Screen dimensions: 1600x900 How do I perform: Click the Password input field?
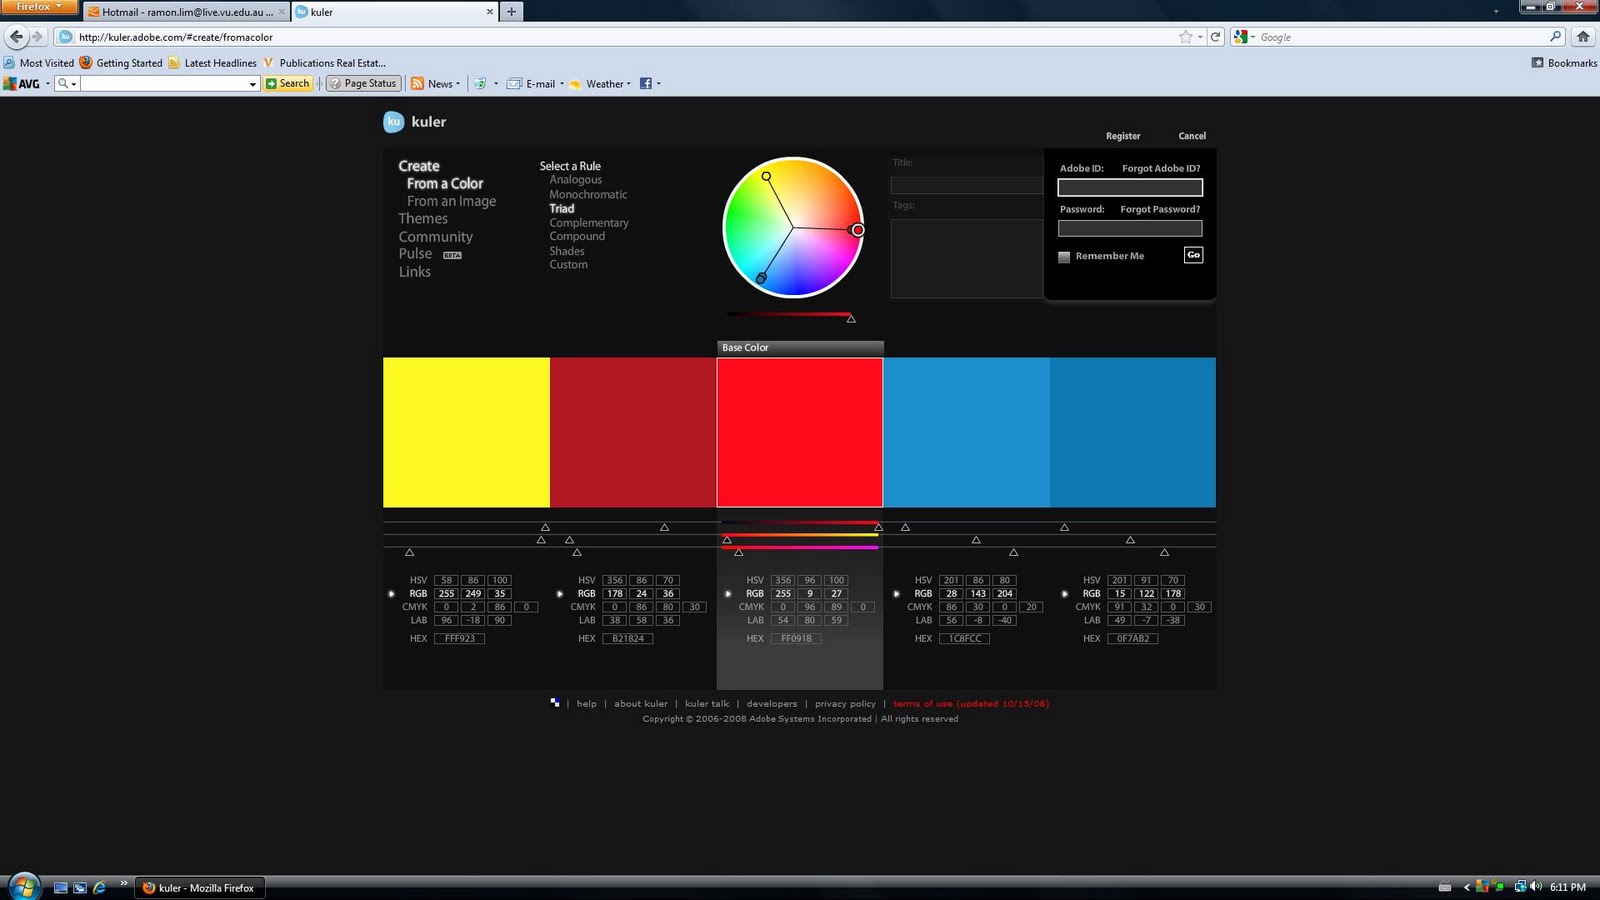pyautogui.click(x=1130, y=229)
